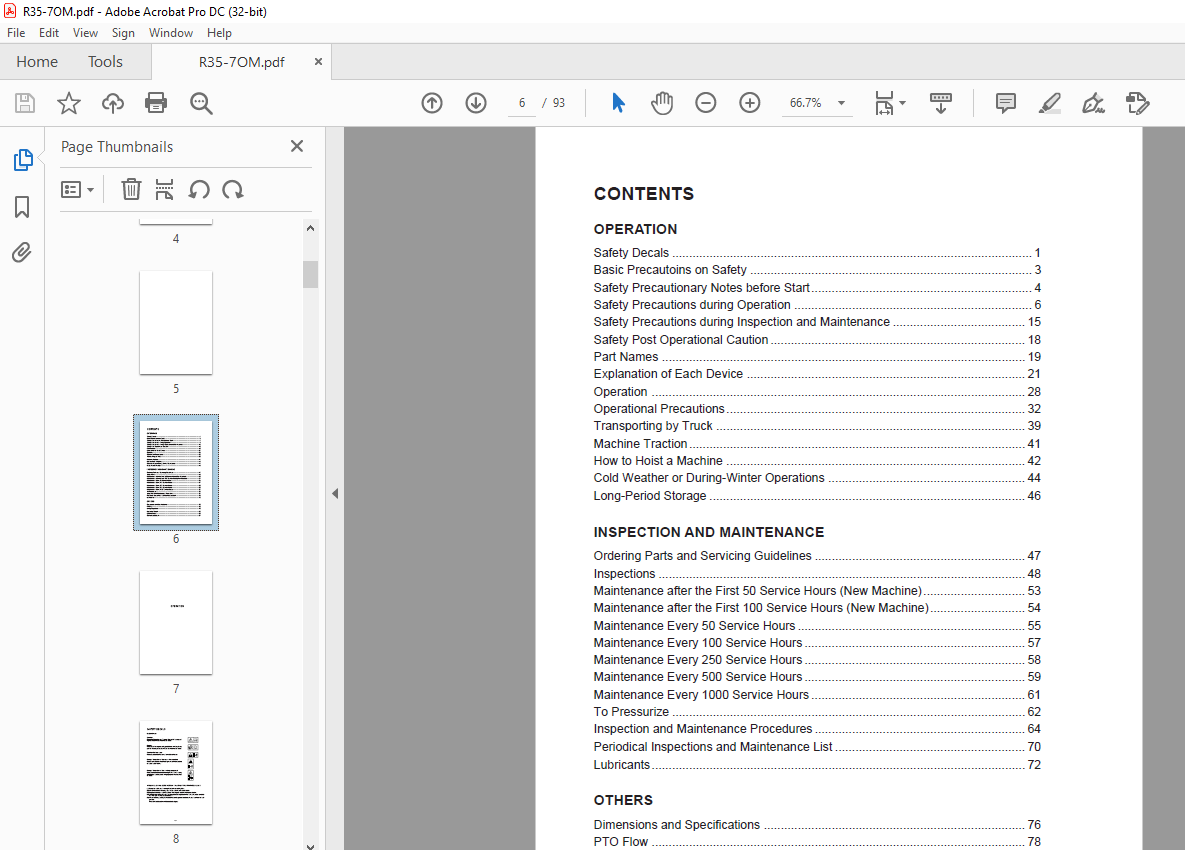
Task: Open the View menu
Action: [85, 33]
